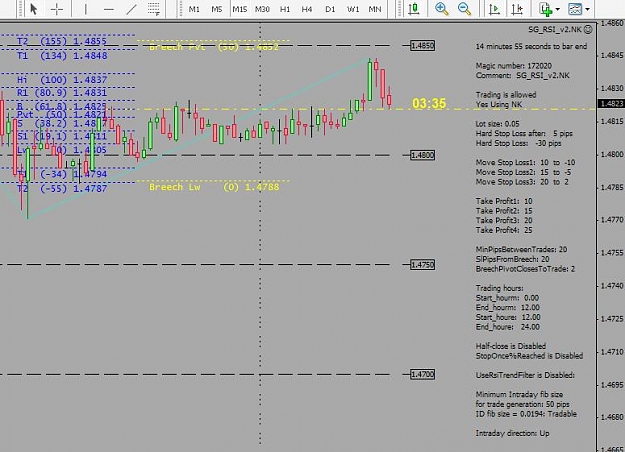Open the chart templates menu
This screenshot has width=625, height=452.
click(575, 9)
